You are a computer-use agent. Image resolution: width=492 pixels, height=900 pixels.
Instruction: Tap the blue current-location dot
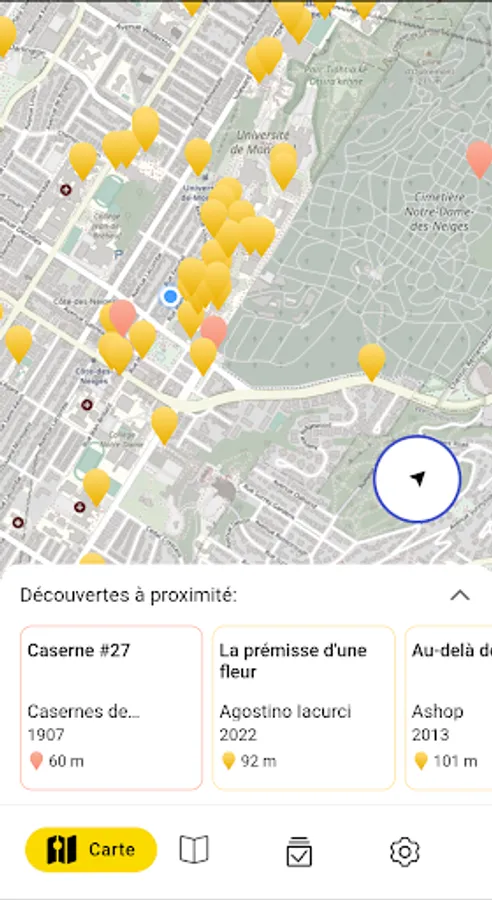[170, 297]
